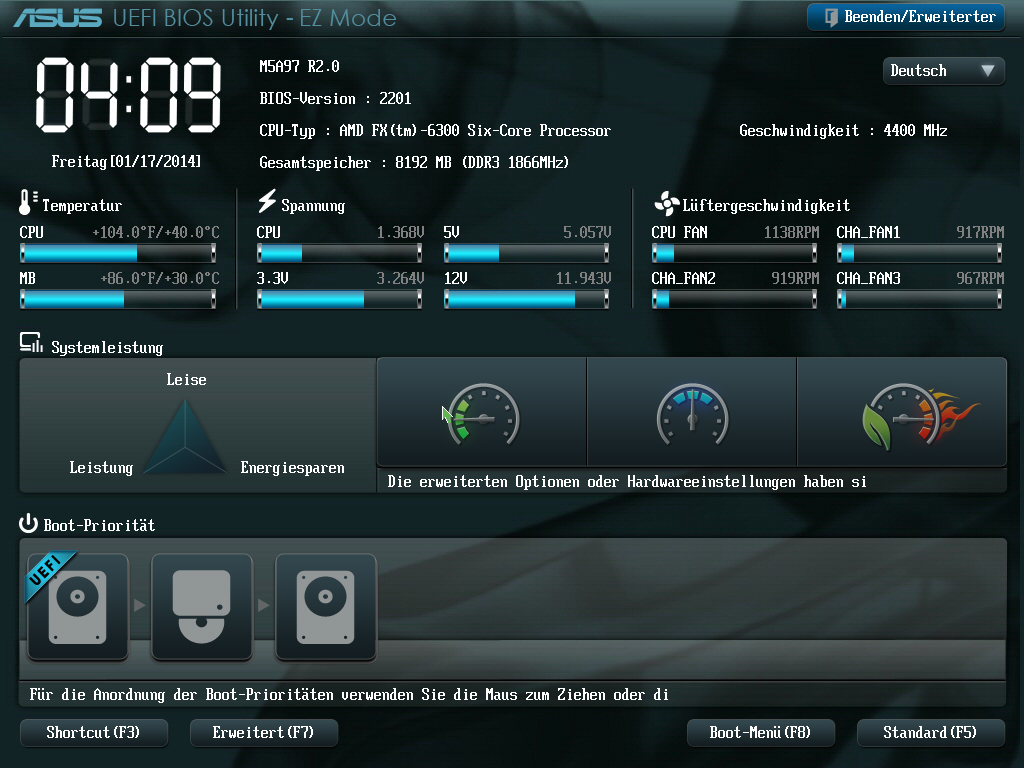Click the 11.943V value
The height and width of the screenshot is (768, 1024).
583,279
